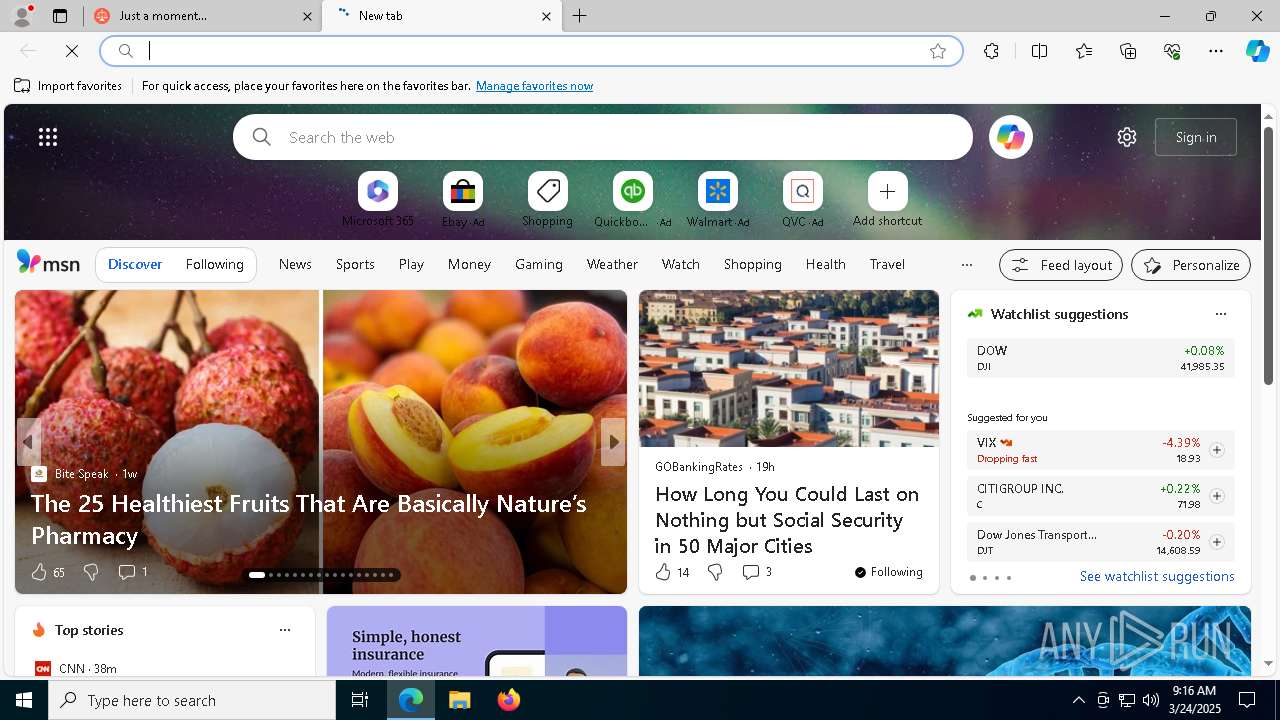Launch Firefox from taskbar

(x=509, y=700)
